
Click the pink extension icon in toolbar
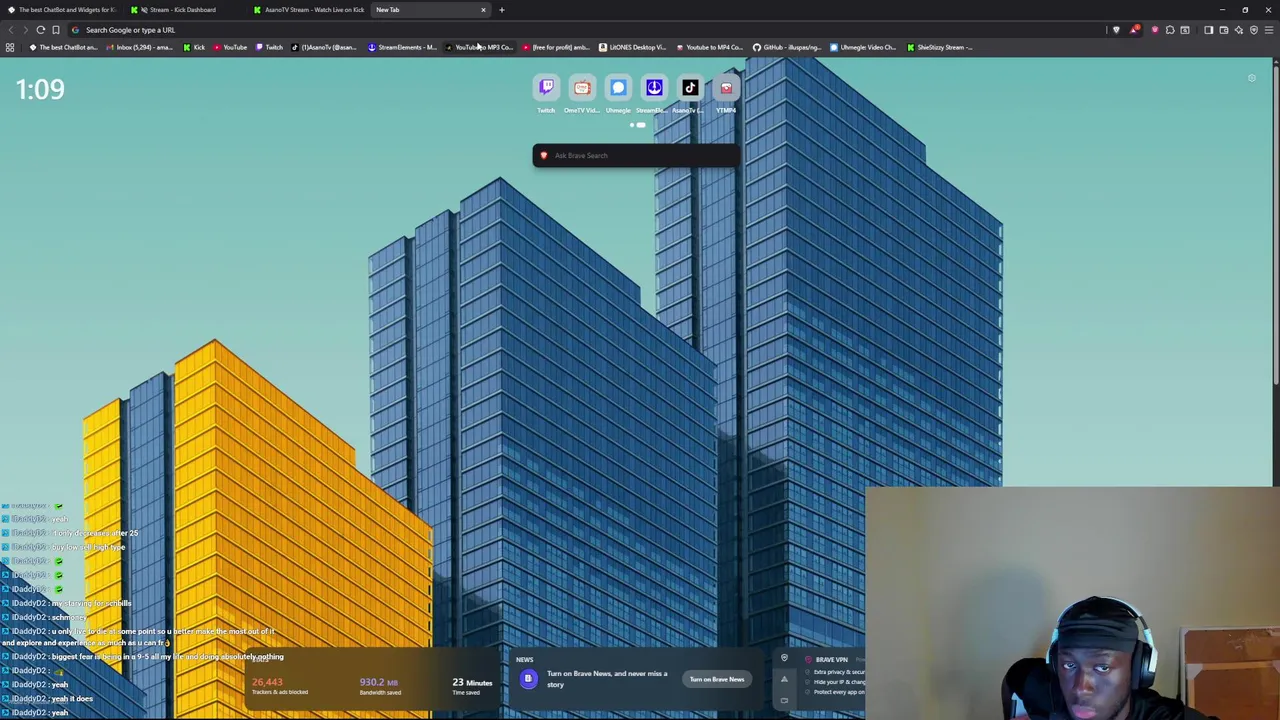tap(1155, 30)
